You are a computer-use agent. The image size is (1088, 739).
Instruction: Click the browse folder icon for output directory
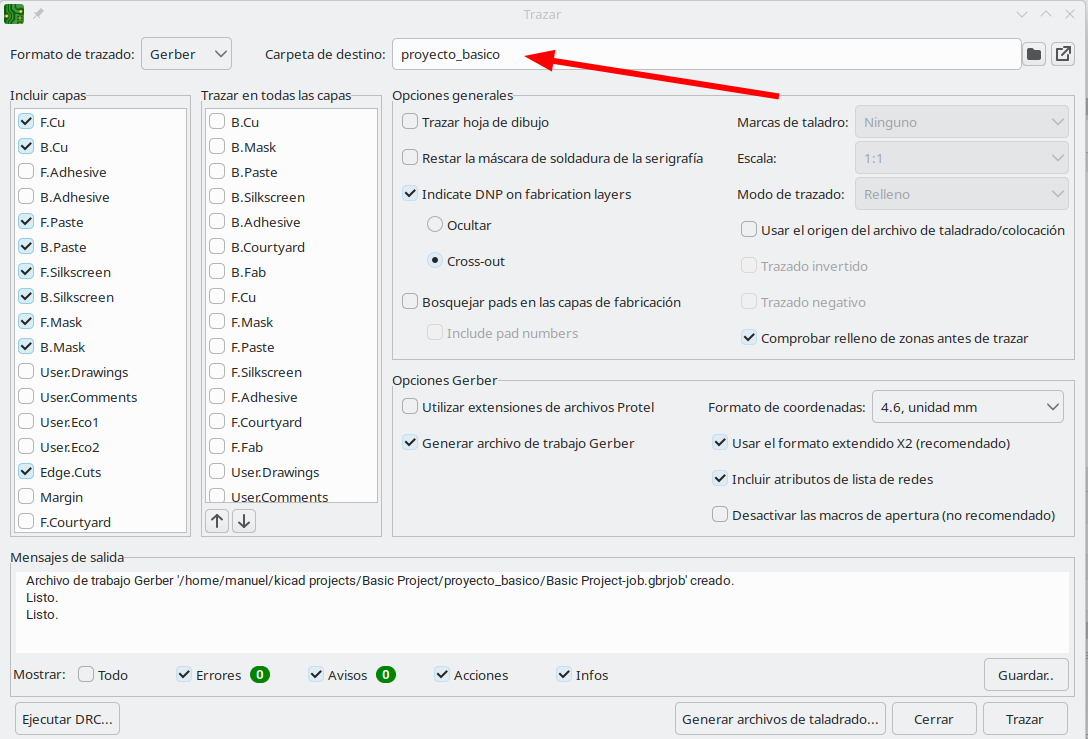[1034, 54]
